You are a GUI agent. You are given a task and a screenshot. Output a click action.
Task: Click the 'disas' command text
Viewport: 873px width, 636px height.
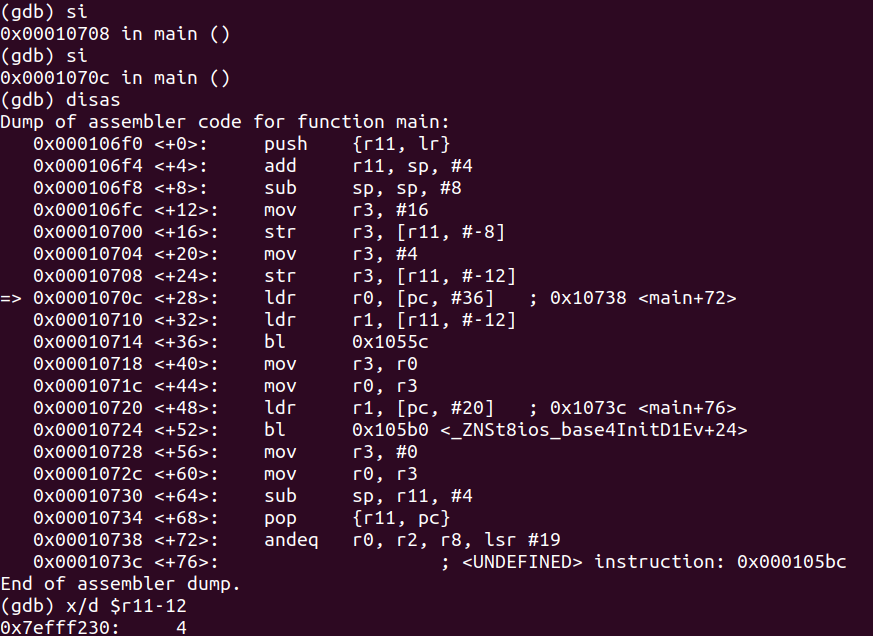pos(93,100)
